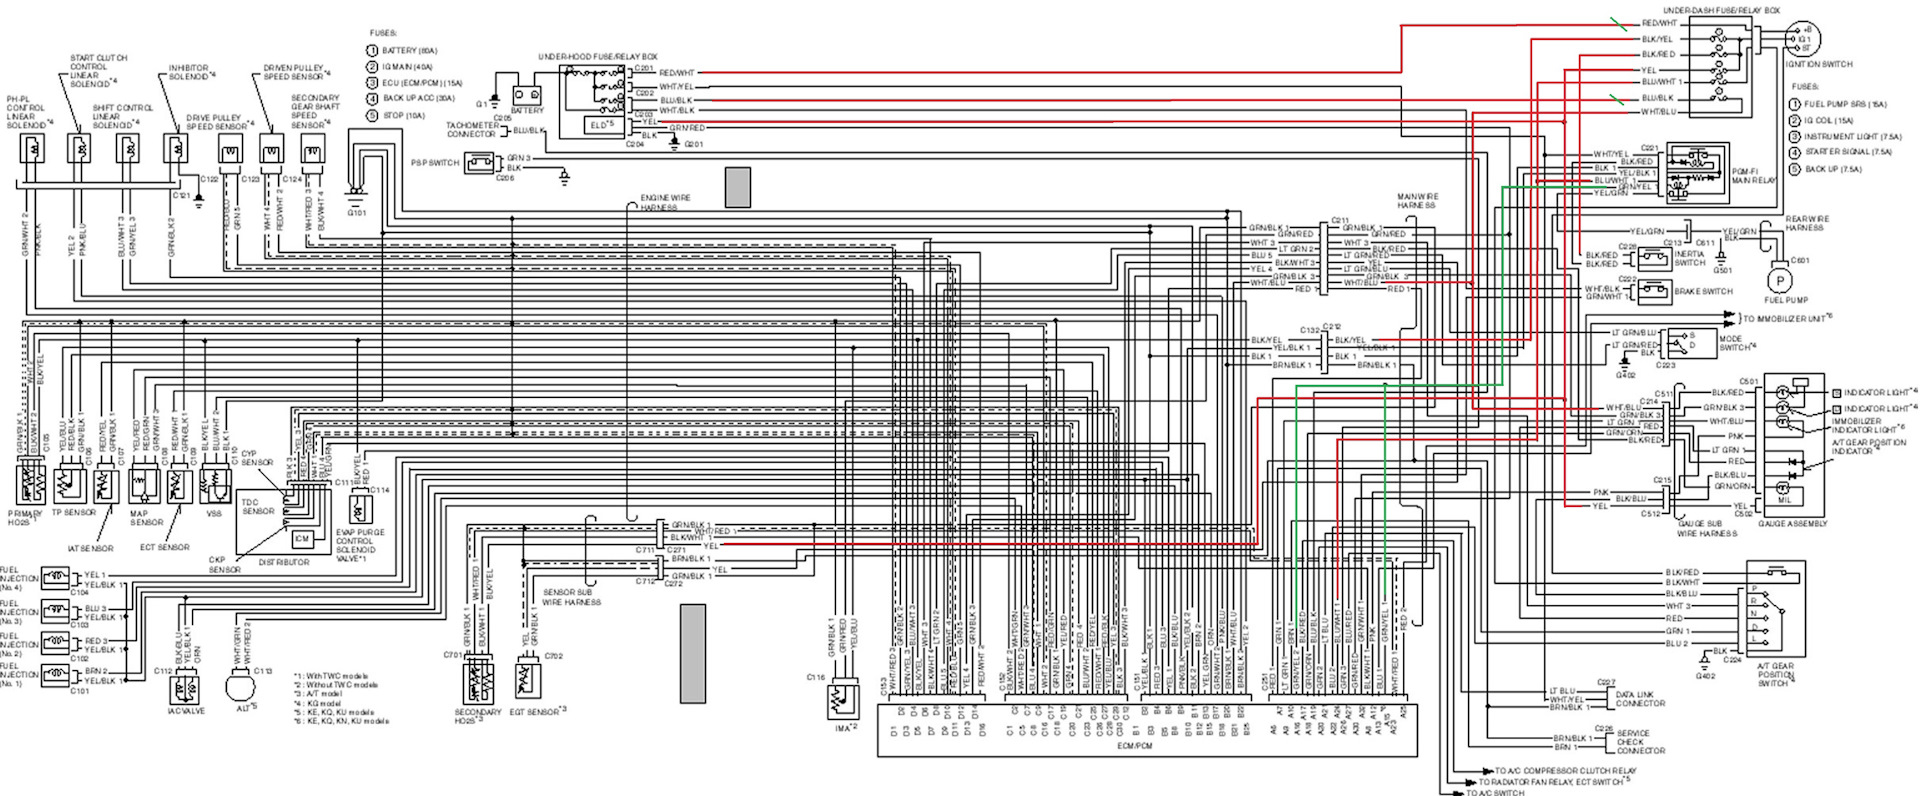Select the SERVICE CHECK CONNECTOR label

[1641, 742]
